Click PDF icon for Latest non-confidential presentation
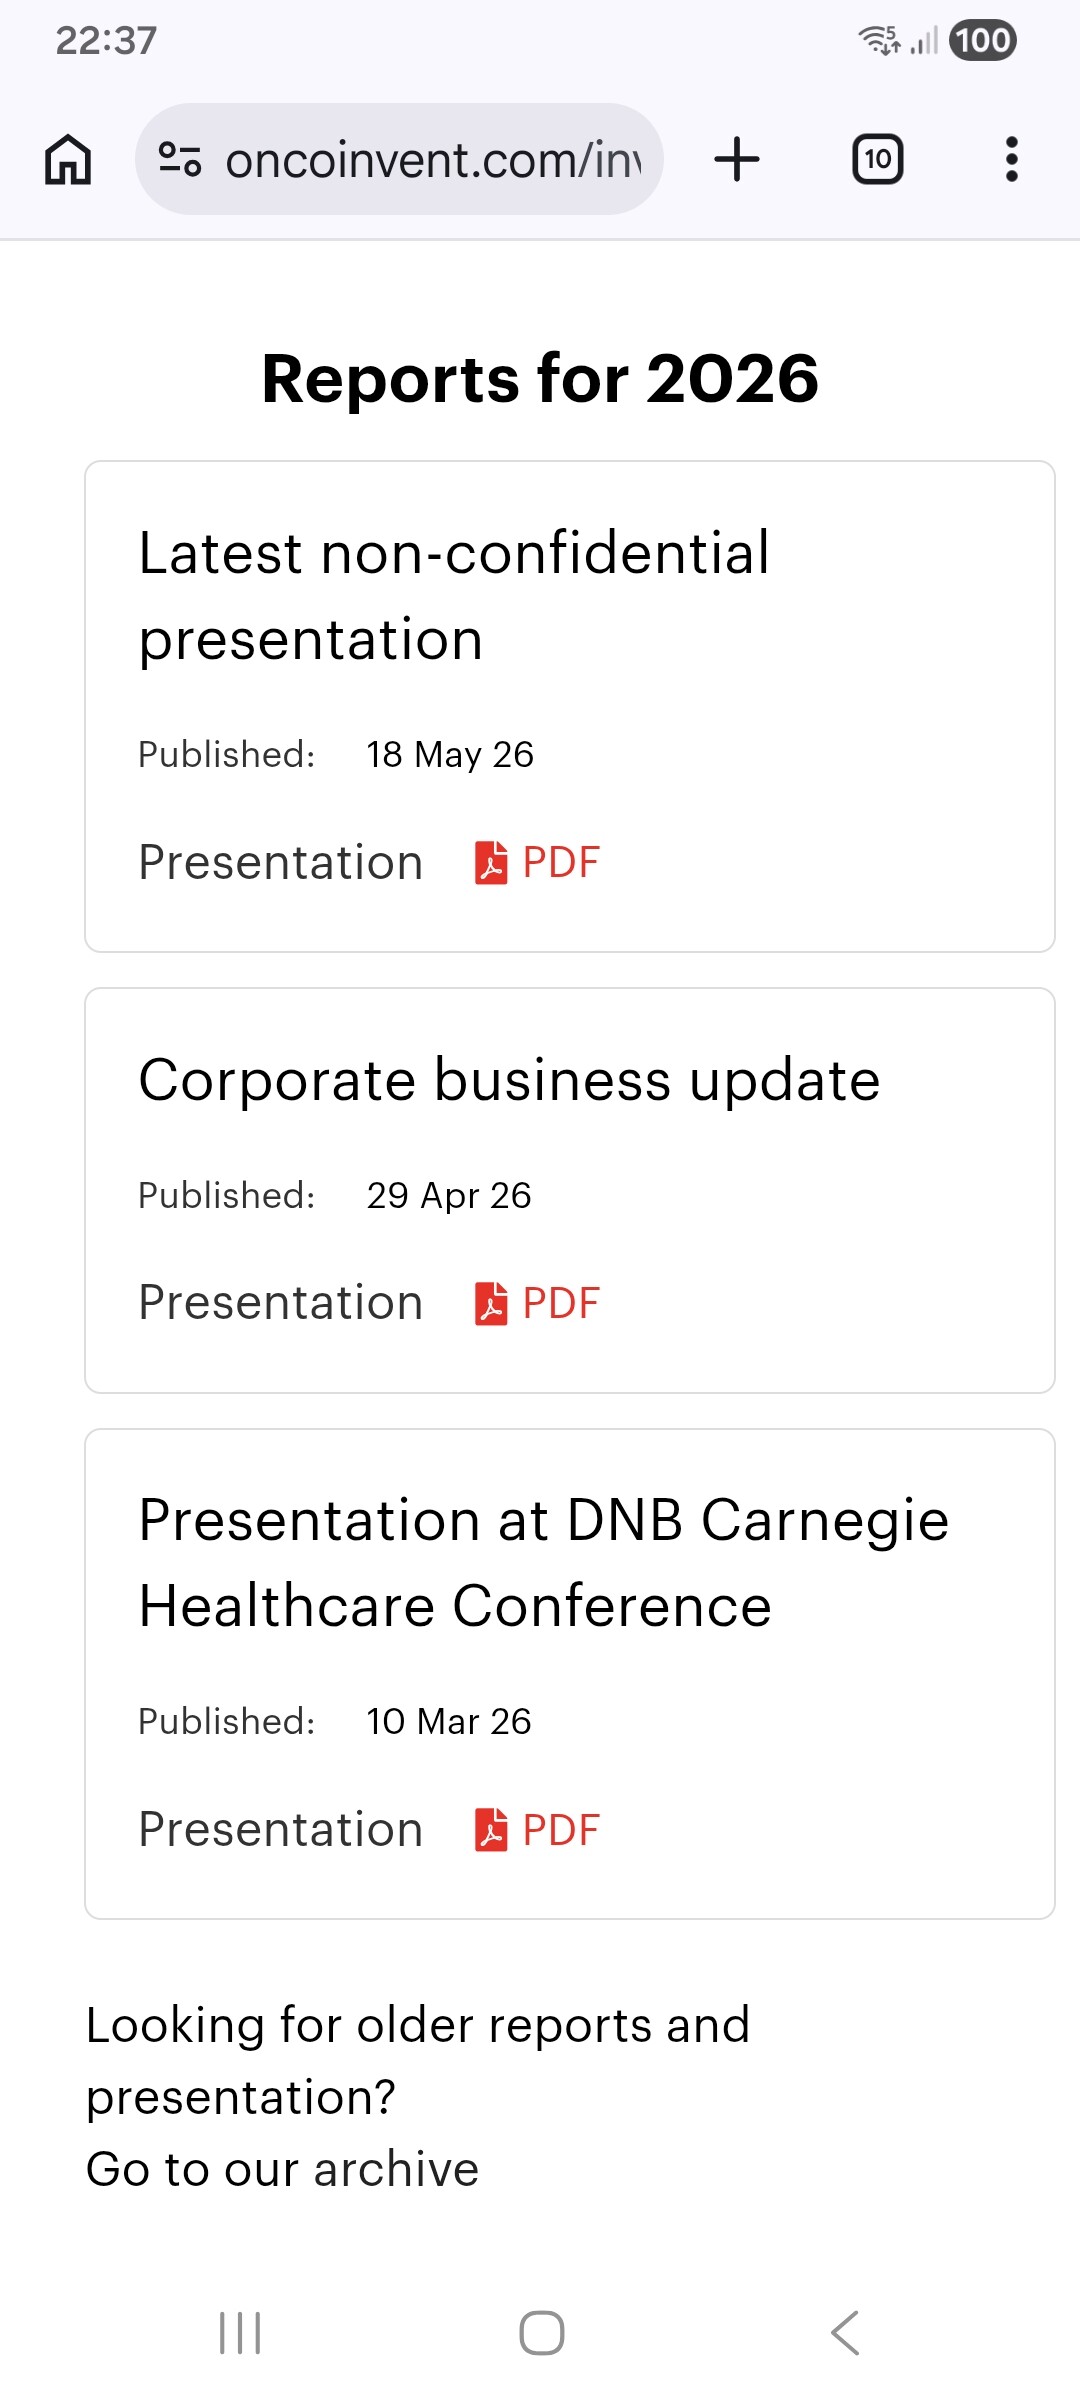This screenshot has height=2400, width=1080. click(x=491, y=863)
